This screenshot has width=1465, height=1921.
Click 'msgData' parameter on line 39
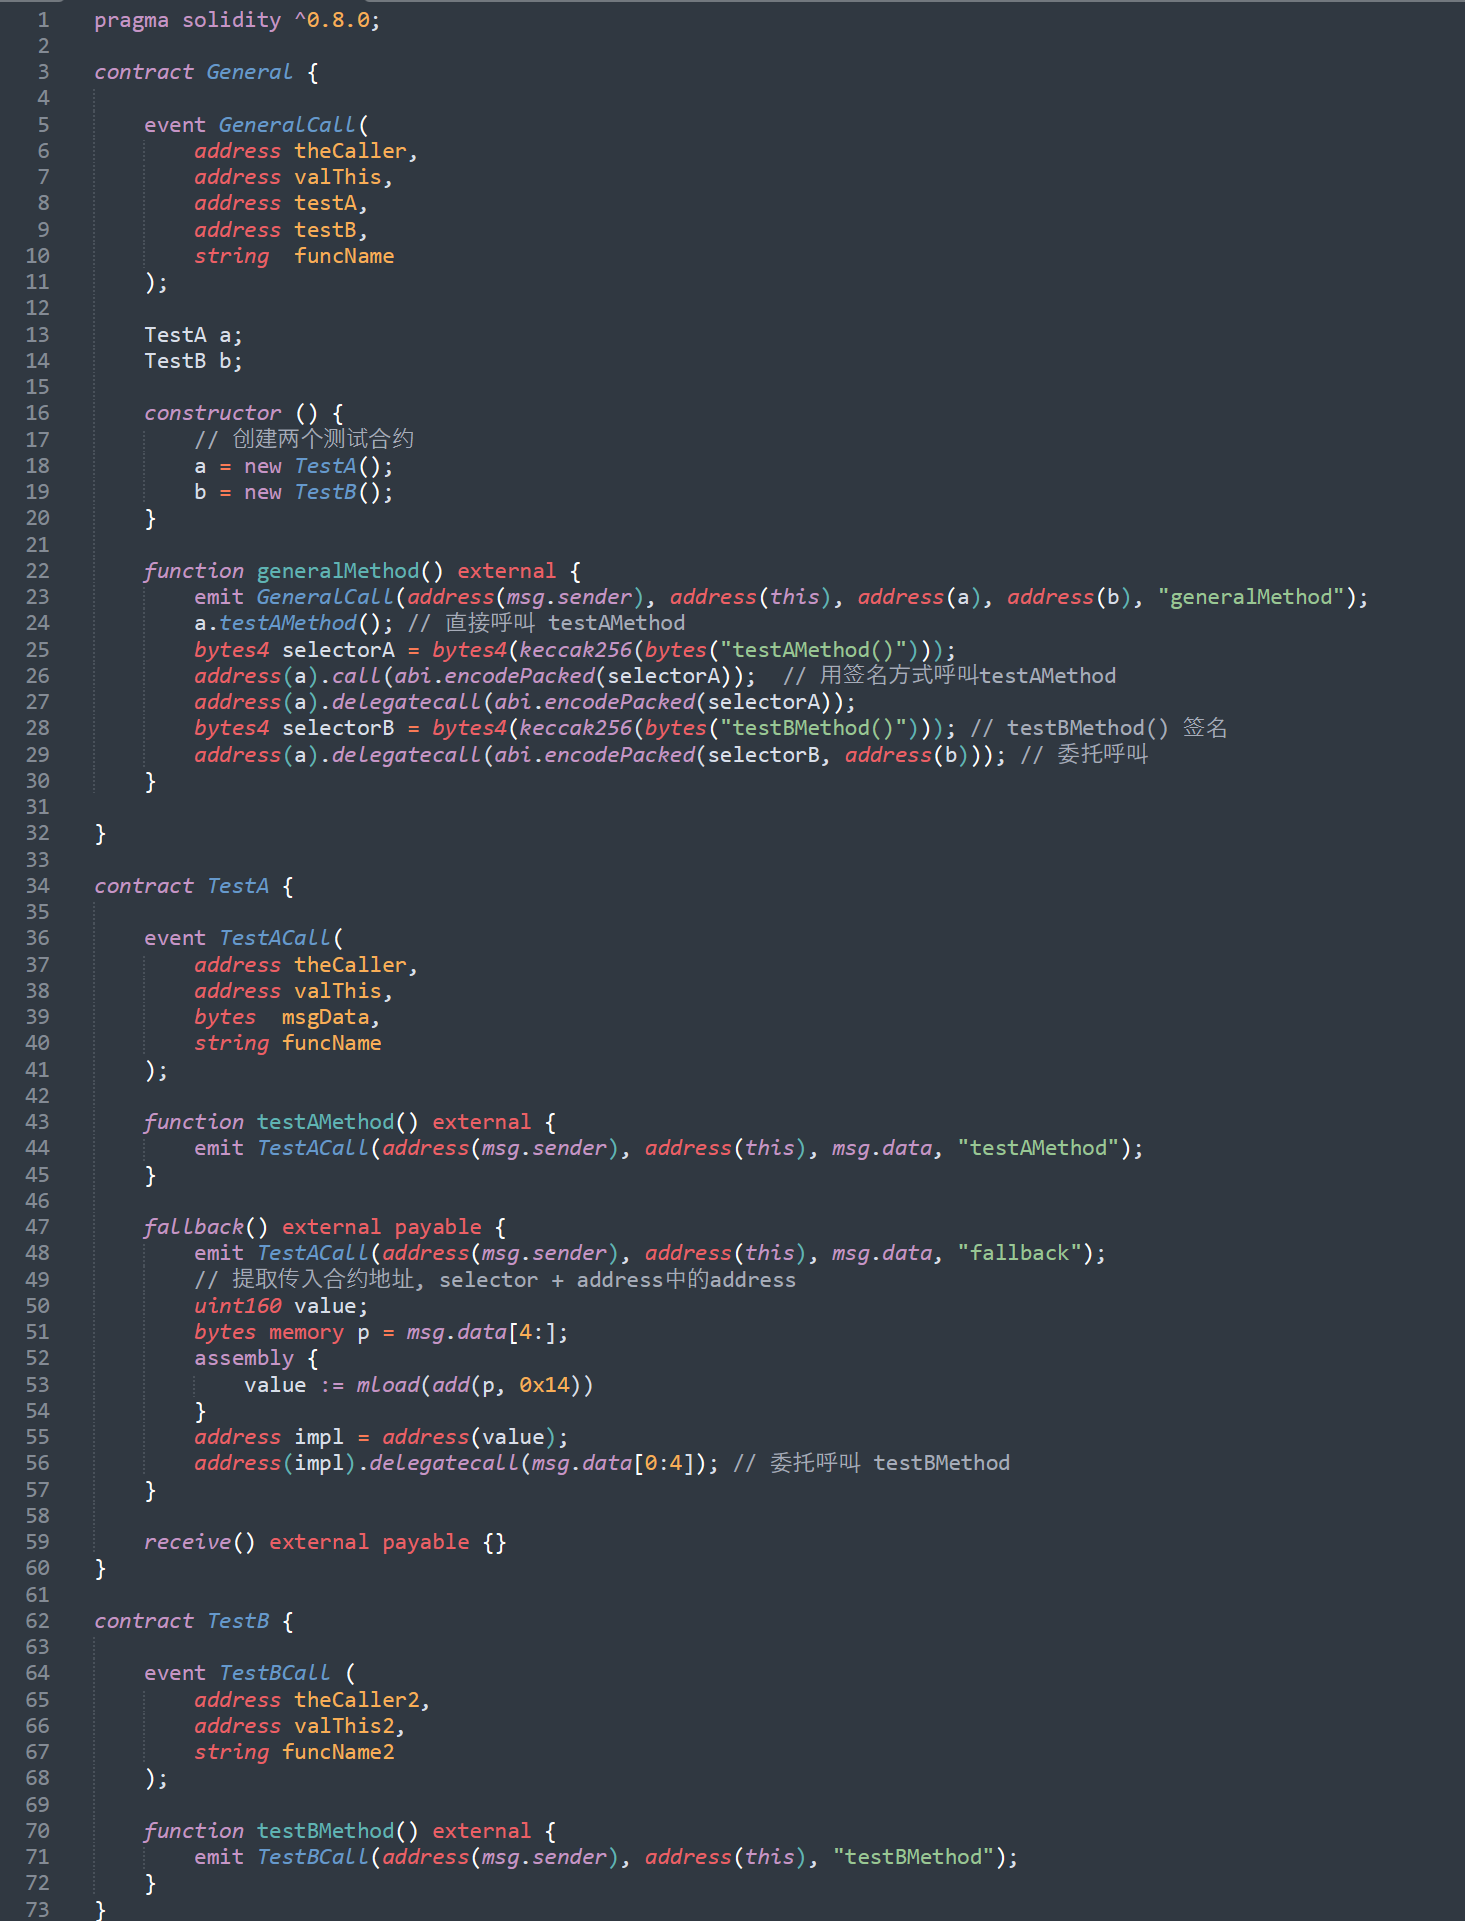pyautogui.click(x=326, y=1017)
